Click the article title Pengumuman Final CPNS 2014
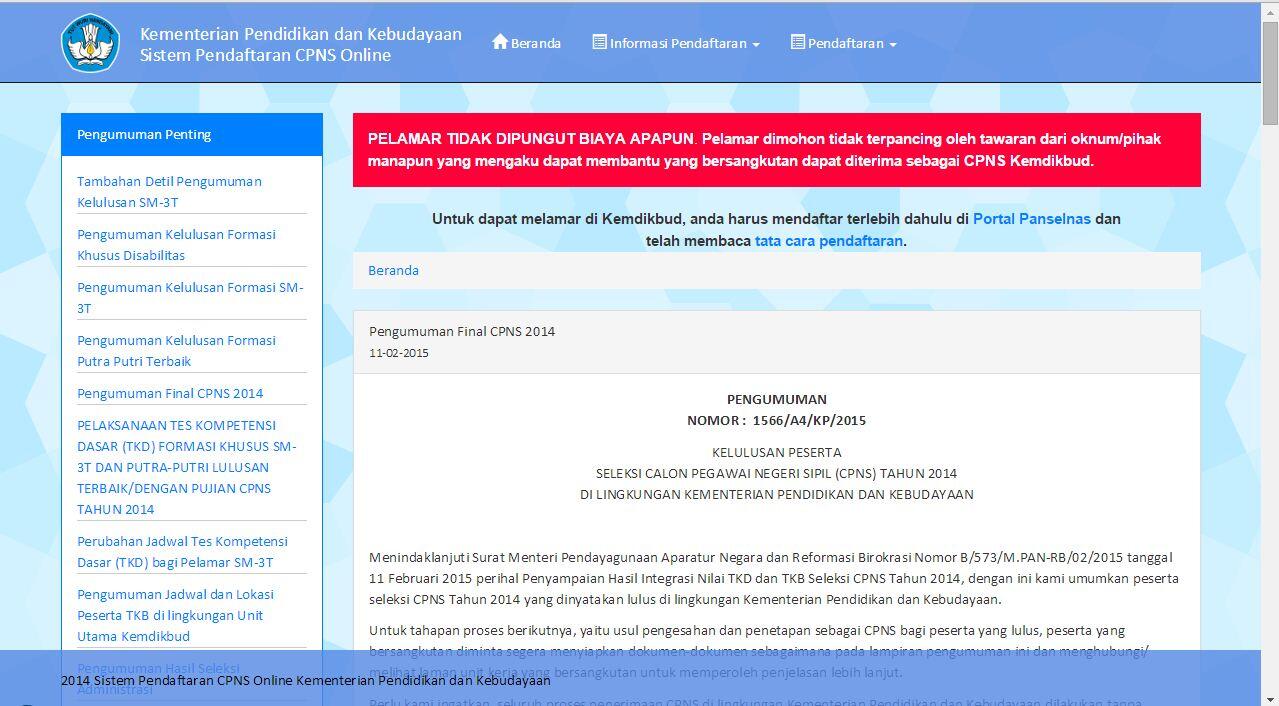The image size is (1279, 706). point(462,331)
